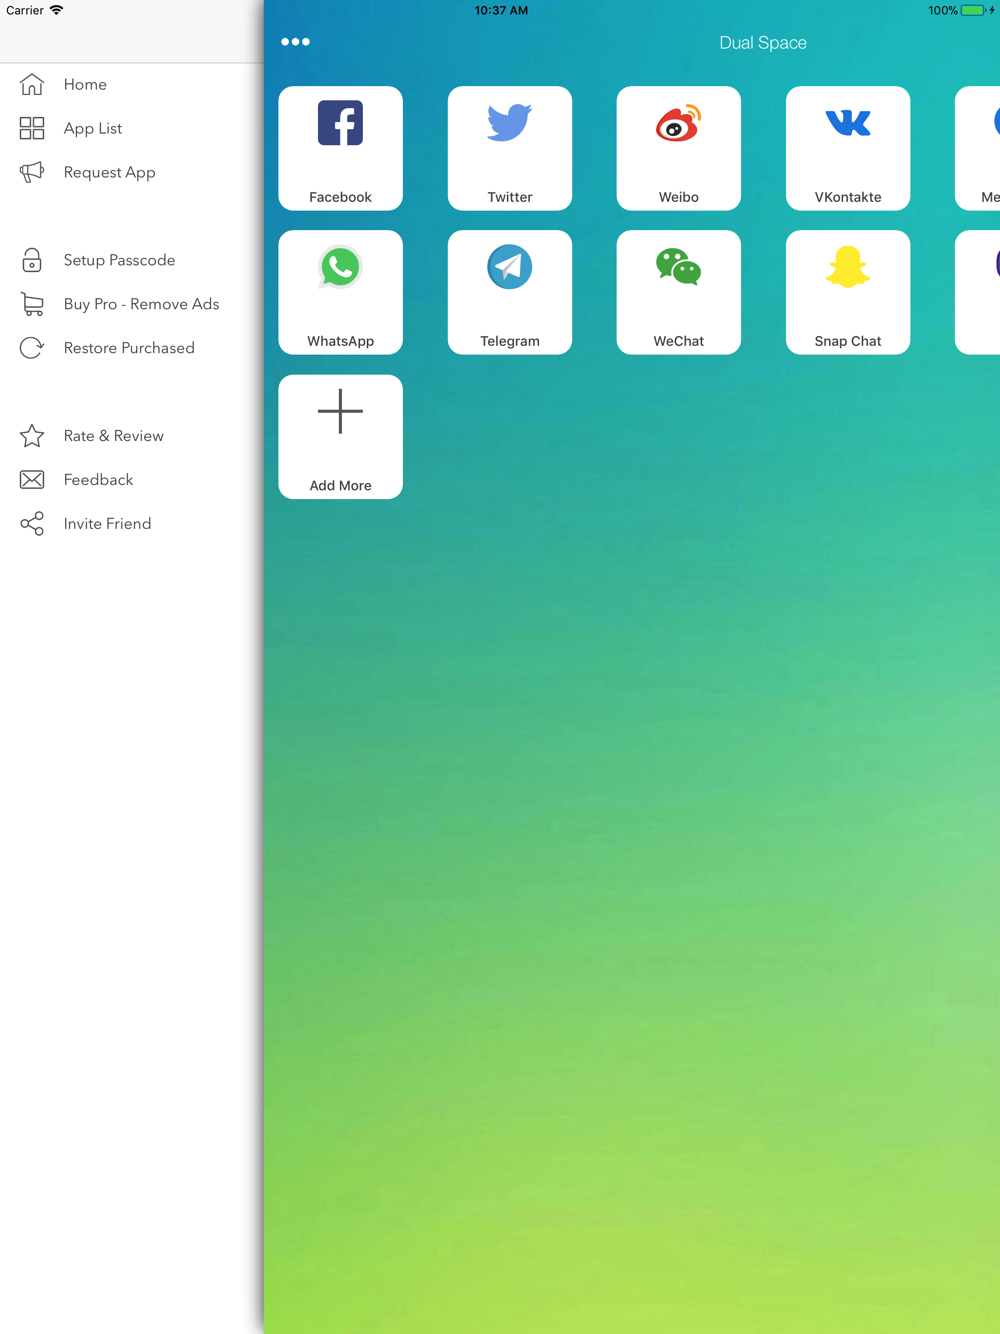Click the App List grid icon
The width and height of the screenshot is (1000, 1334).
[x=32, y=128]
